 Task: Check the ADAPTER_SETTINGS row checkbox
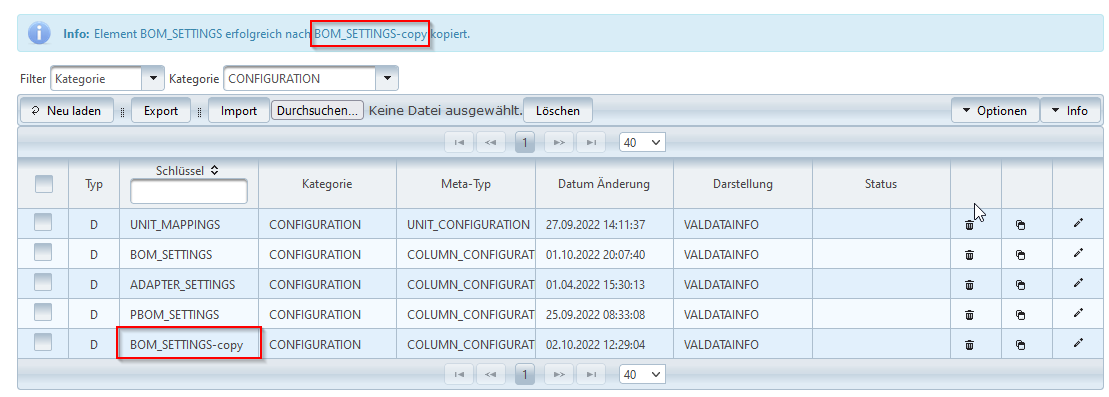click(44, 283)
